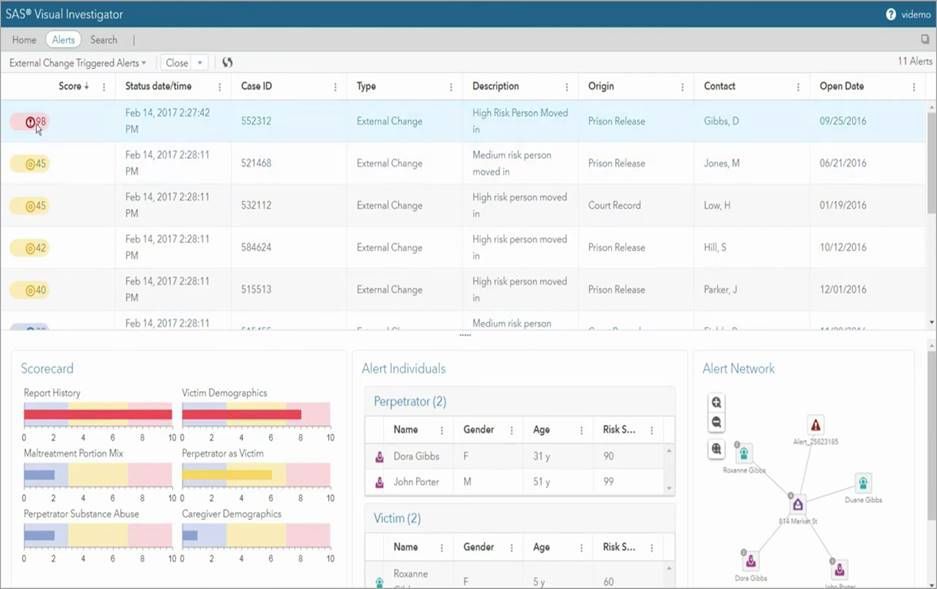Switch to the Search tab
The image size is (937, 589).
104,40
